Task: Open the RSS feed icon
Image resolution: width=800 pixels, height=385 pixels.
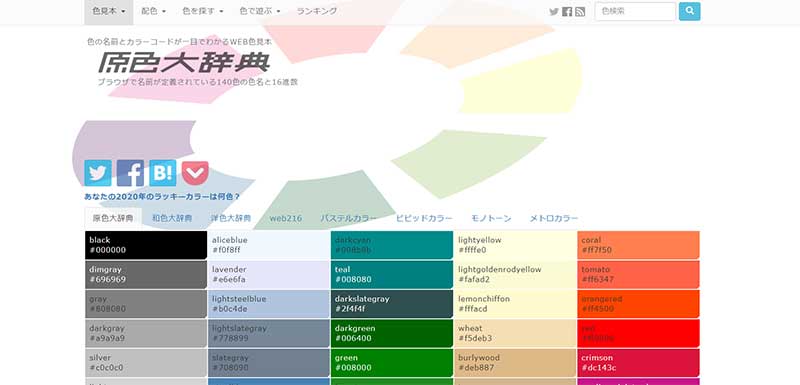Action: pyautogui.click(x=580, y=12)
